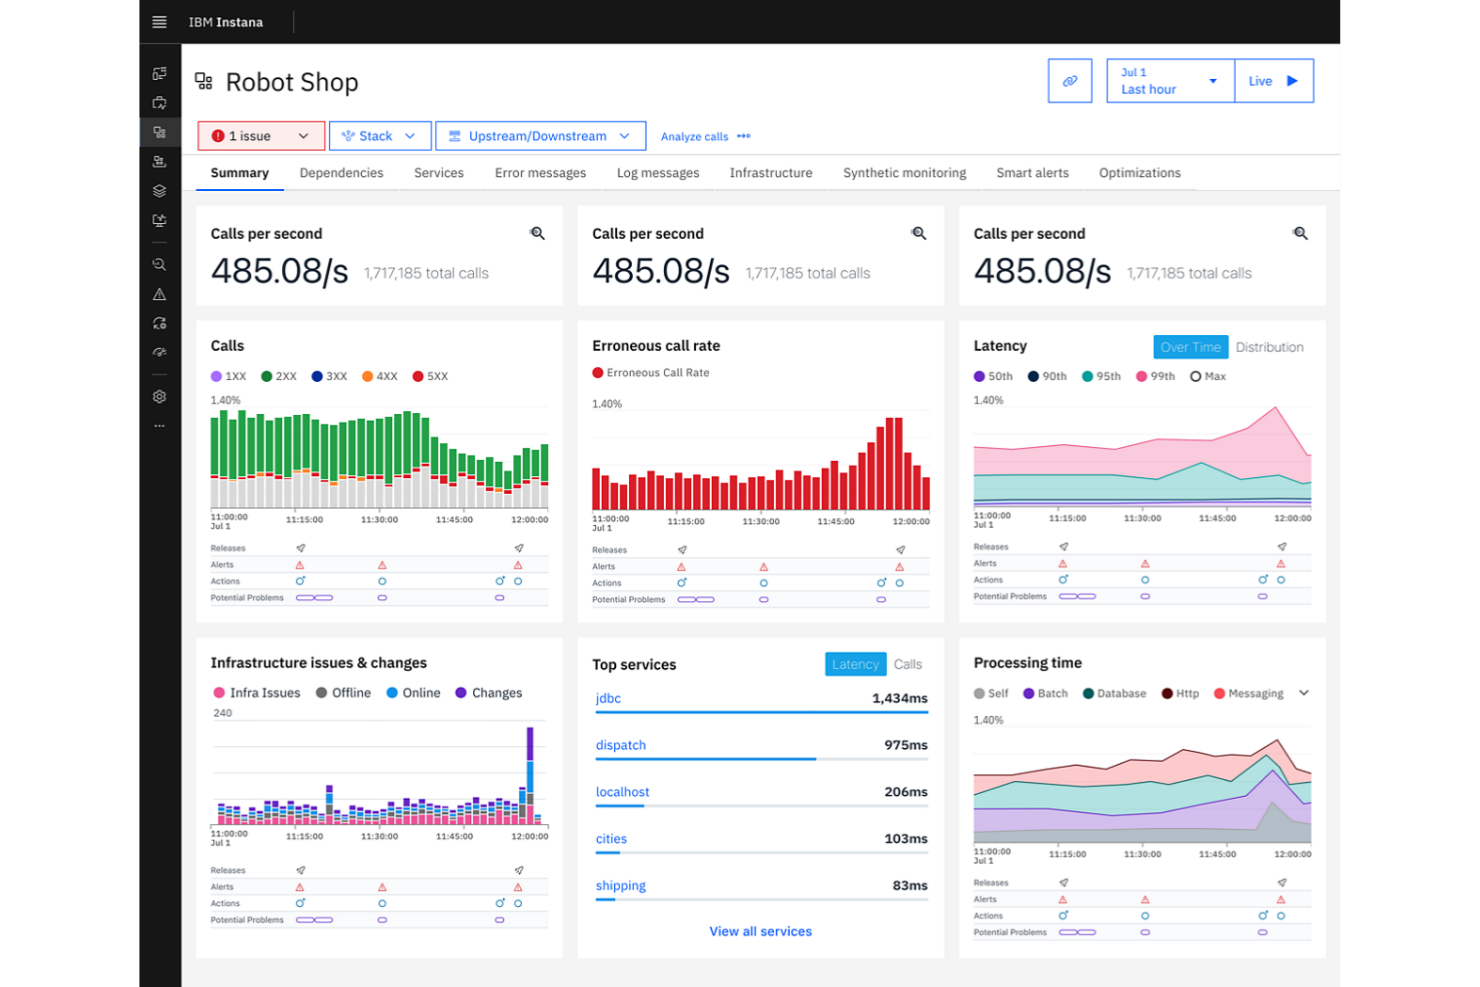
Task: Open the Websites & Mobile Apps sidebar icon
Action: [x=159, y=220]
